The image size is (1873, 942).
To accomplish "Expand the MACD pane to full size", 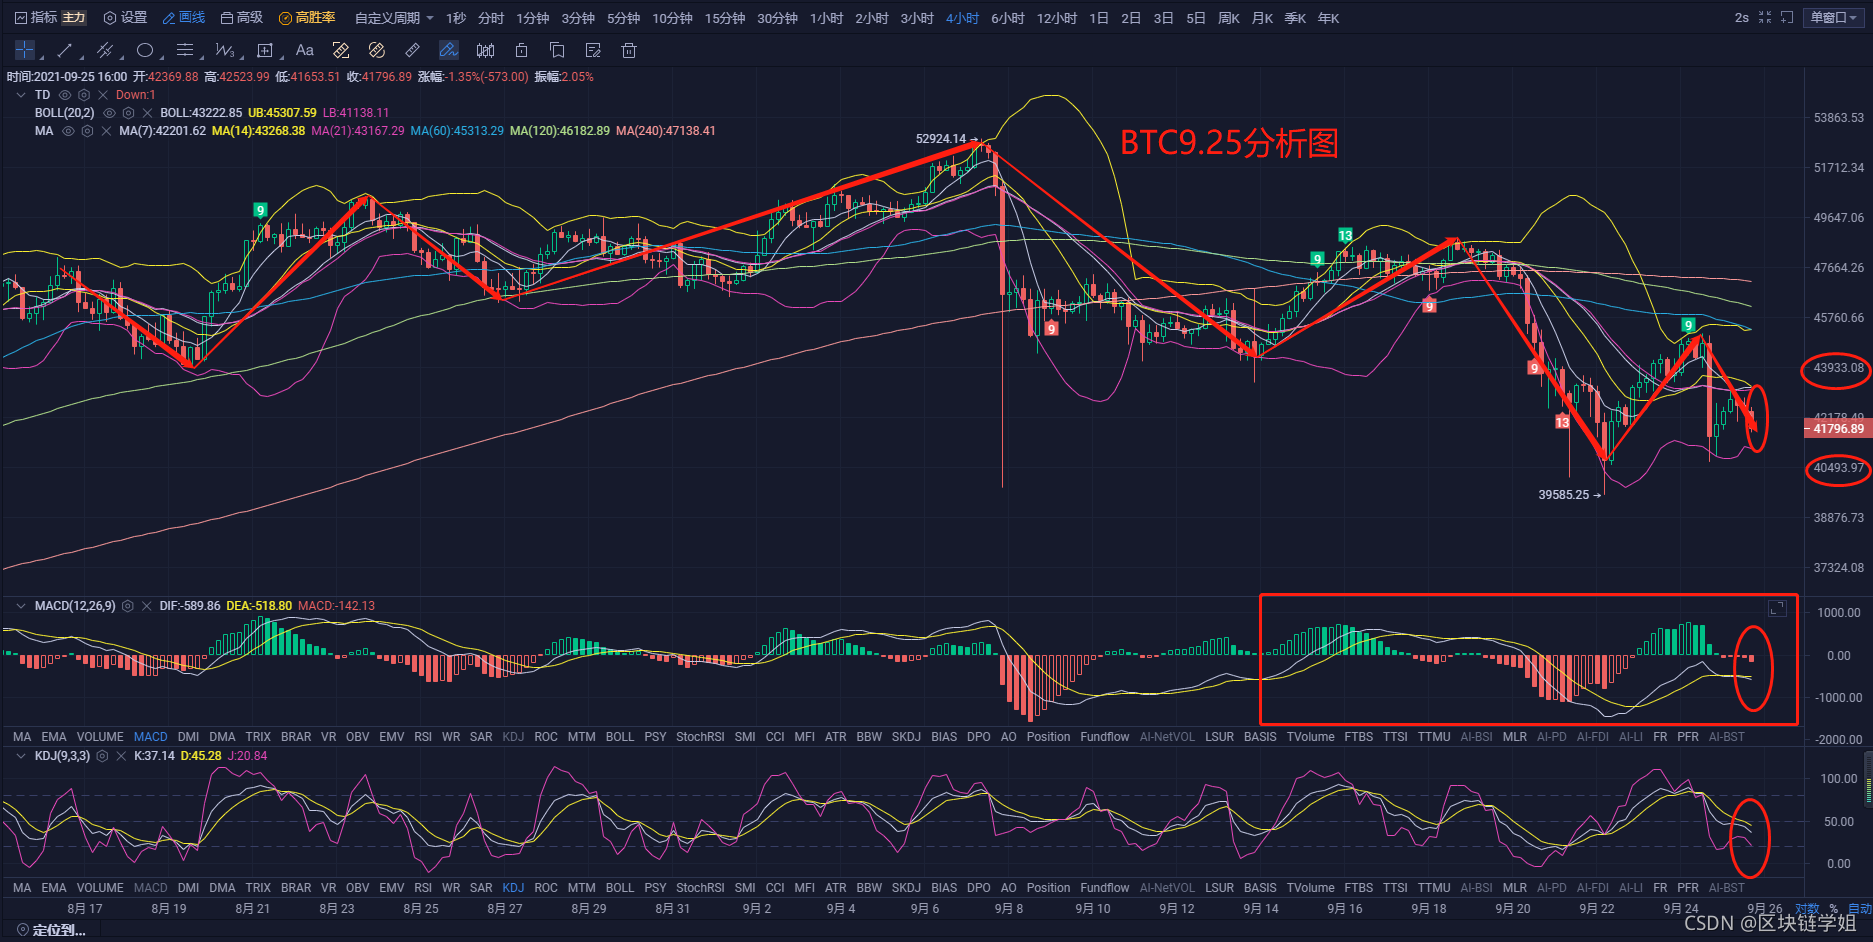I will pos(1777,608).
